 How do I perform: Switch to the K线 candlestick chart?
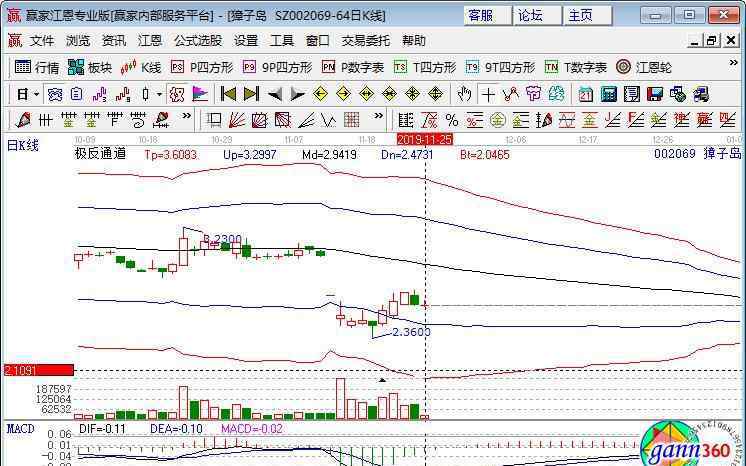(x=140, y=67)
